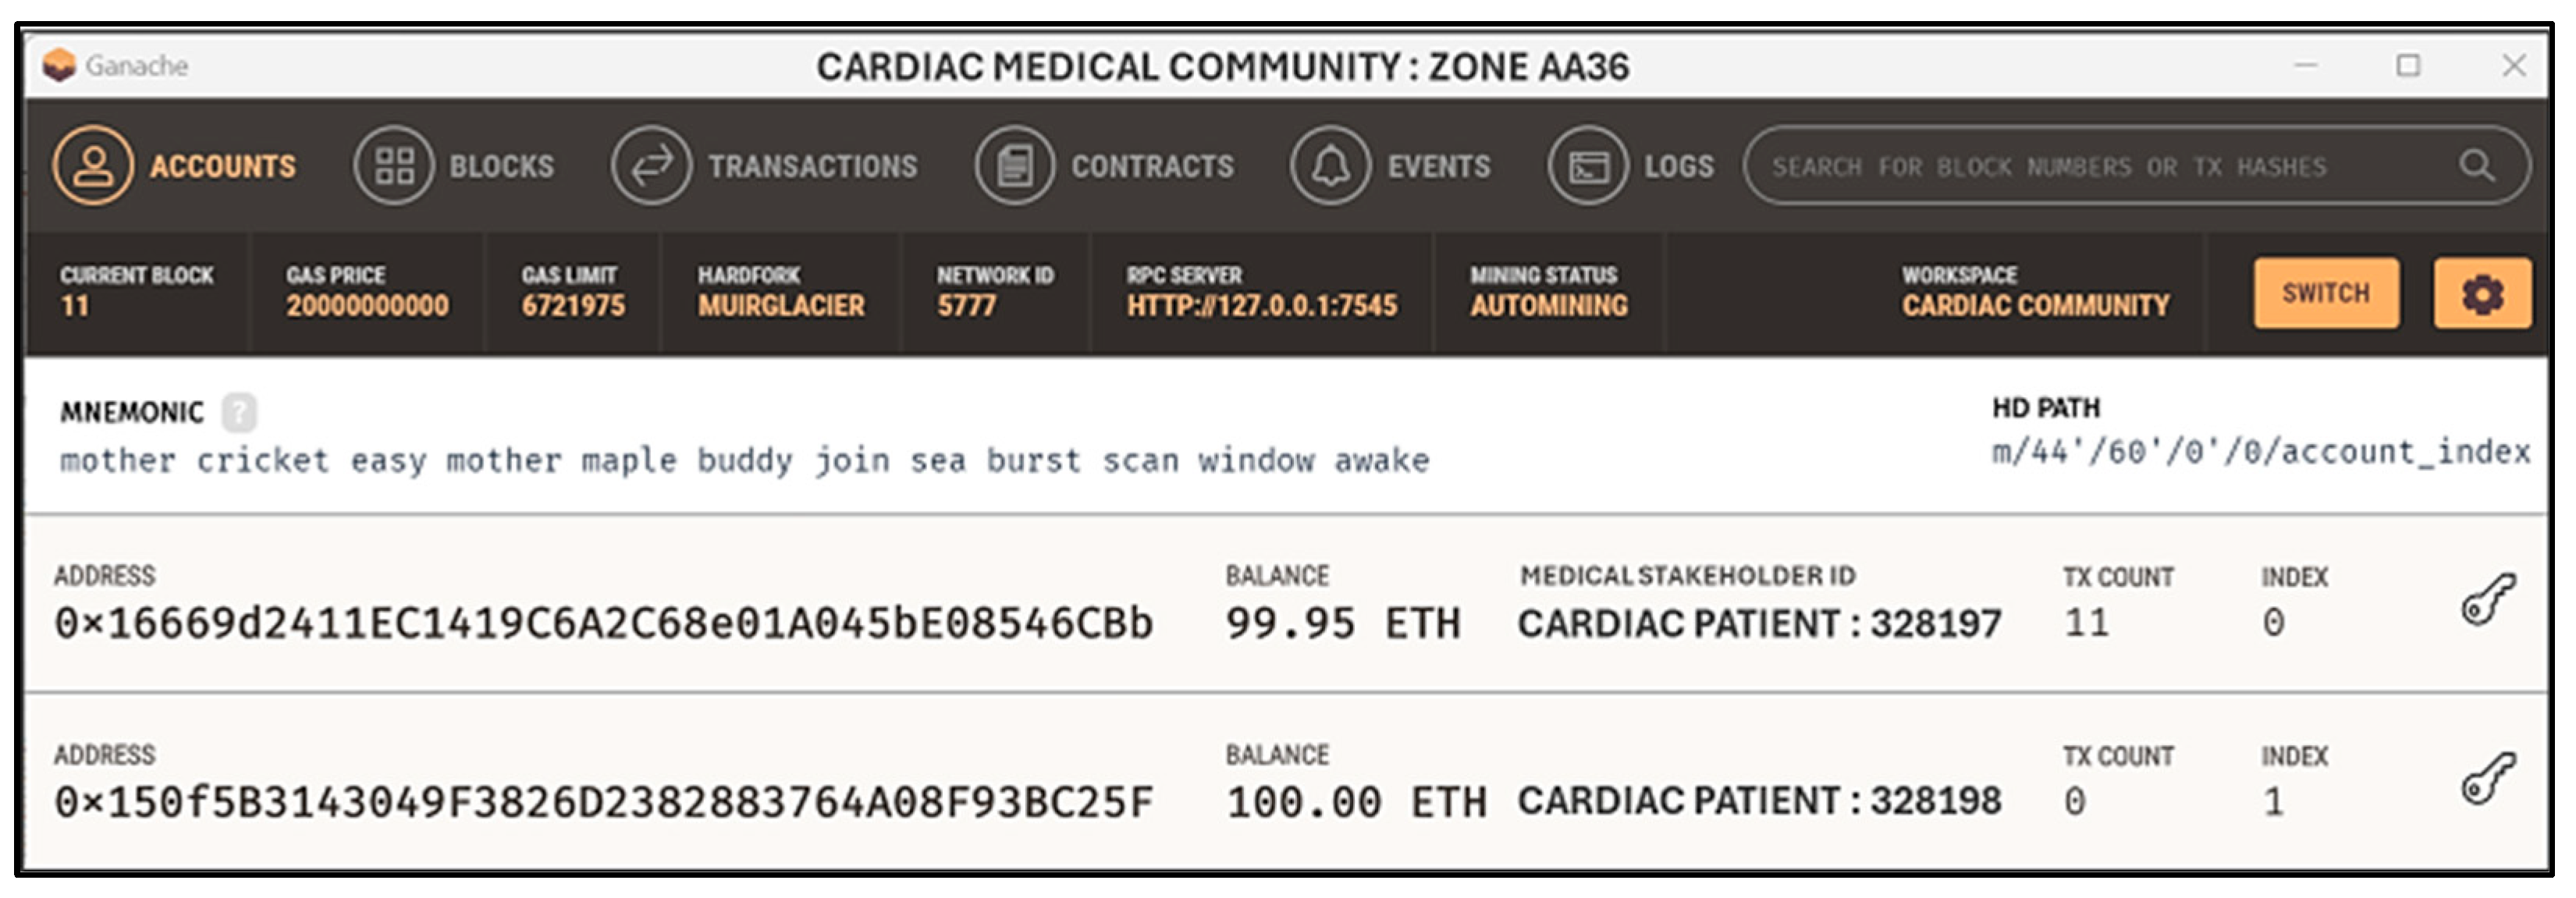Click the search magnifier icon

point(2476,165)
